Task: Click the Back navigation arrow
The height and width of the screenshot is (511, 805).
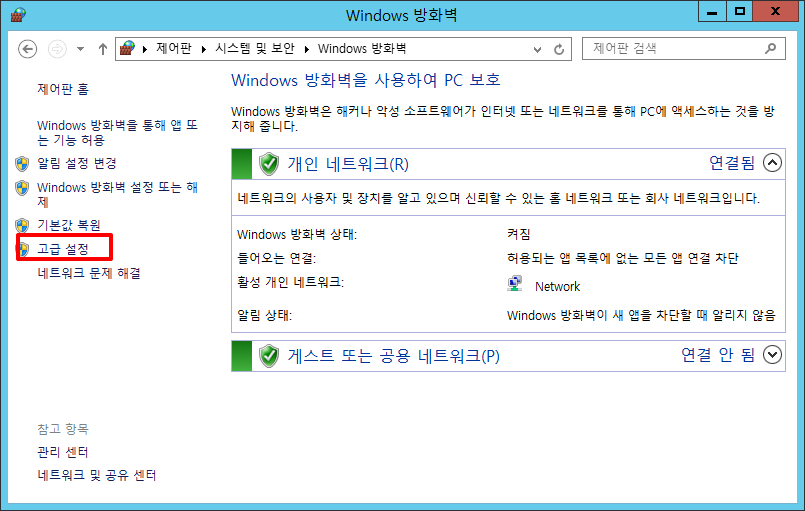Action: [x=27, y=49]
